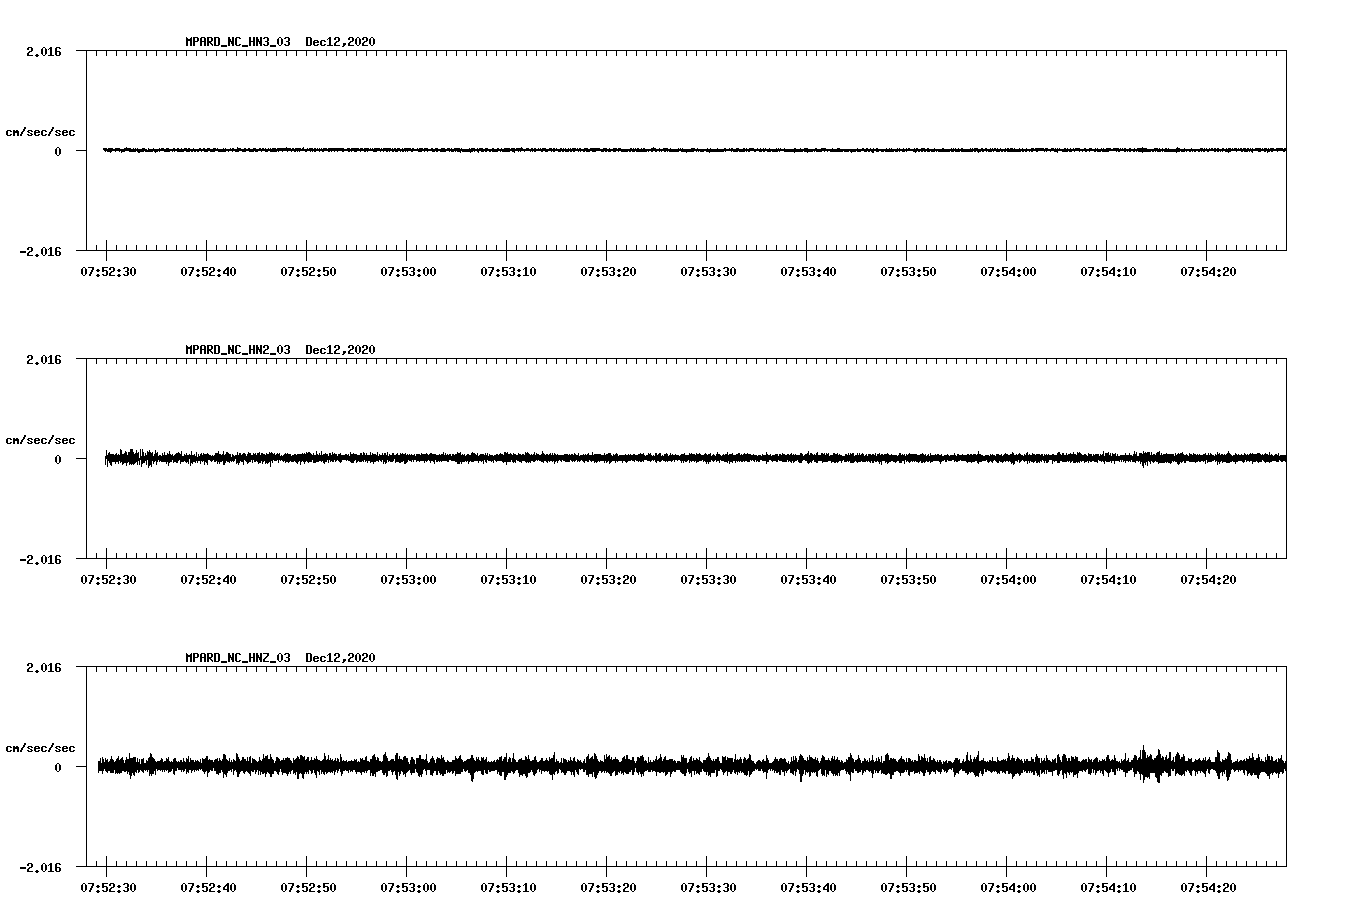This screenshot has height=924, width=1358.
Task: Select the Dec12,2020 date label on middle plot
Action: click(x=341, y=348)
